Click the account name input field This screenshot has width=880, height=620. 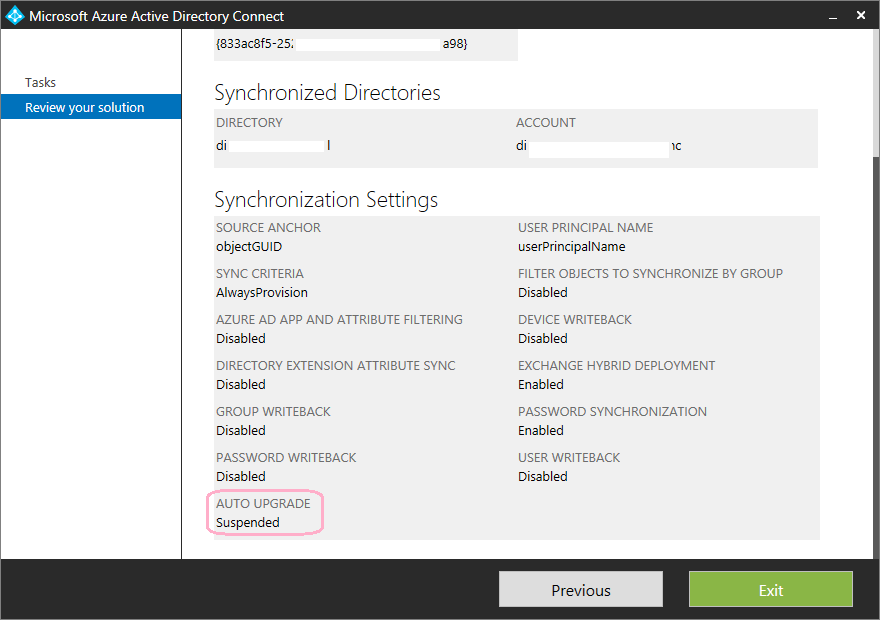tap(598, 148)
